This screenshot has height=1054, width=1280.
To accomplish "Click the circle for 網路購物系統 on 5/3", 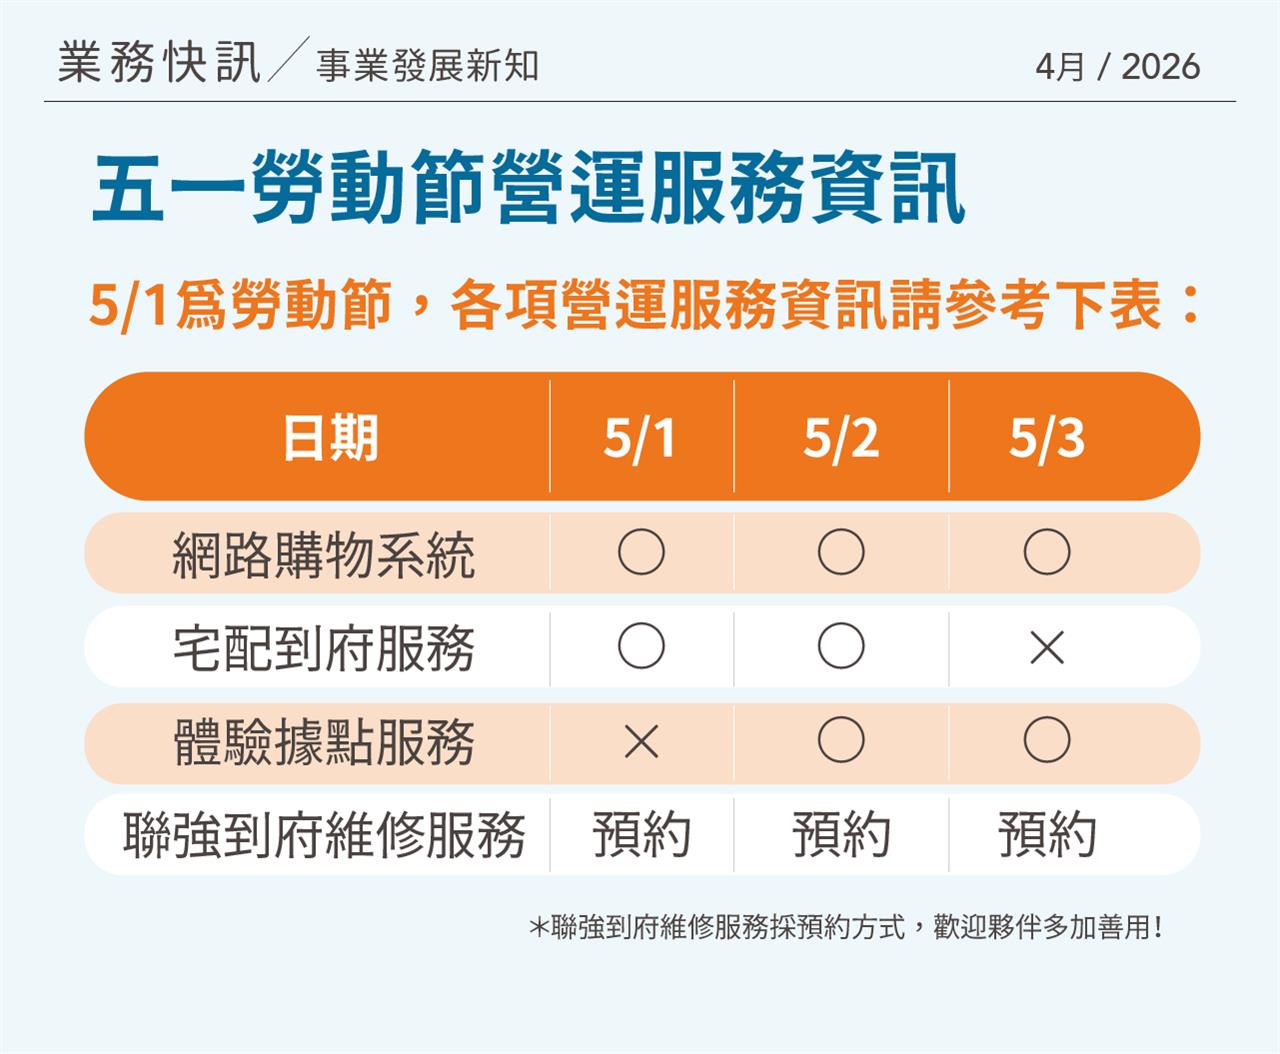I will point(1047,552).
